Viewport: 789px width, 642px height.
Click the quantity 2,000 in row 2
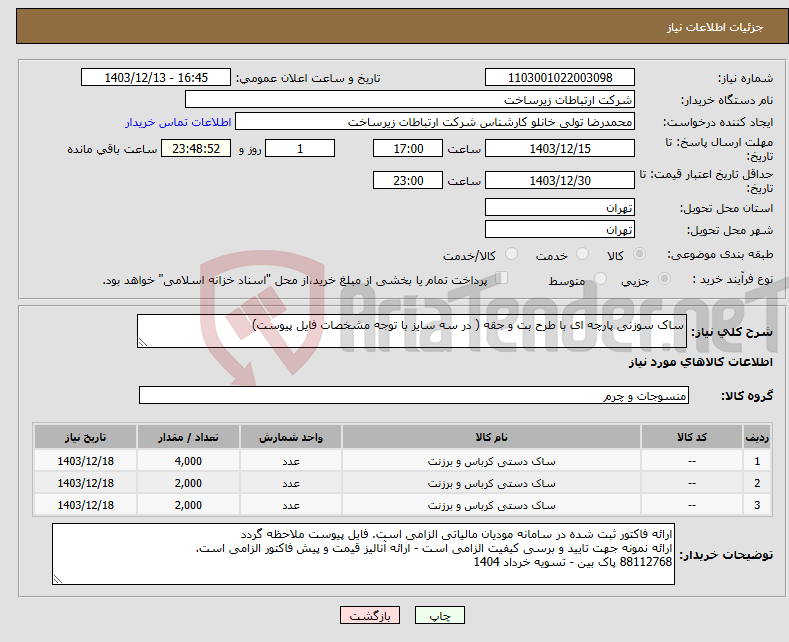pos(188,483)
